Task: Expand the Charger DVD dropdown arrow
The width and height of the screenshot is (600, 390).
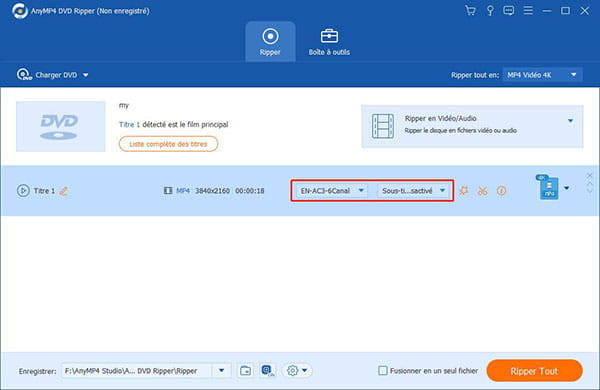Action: pos(86,75)
